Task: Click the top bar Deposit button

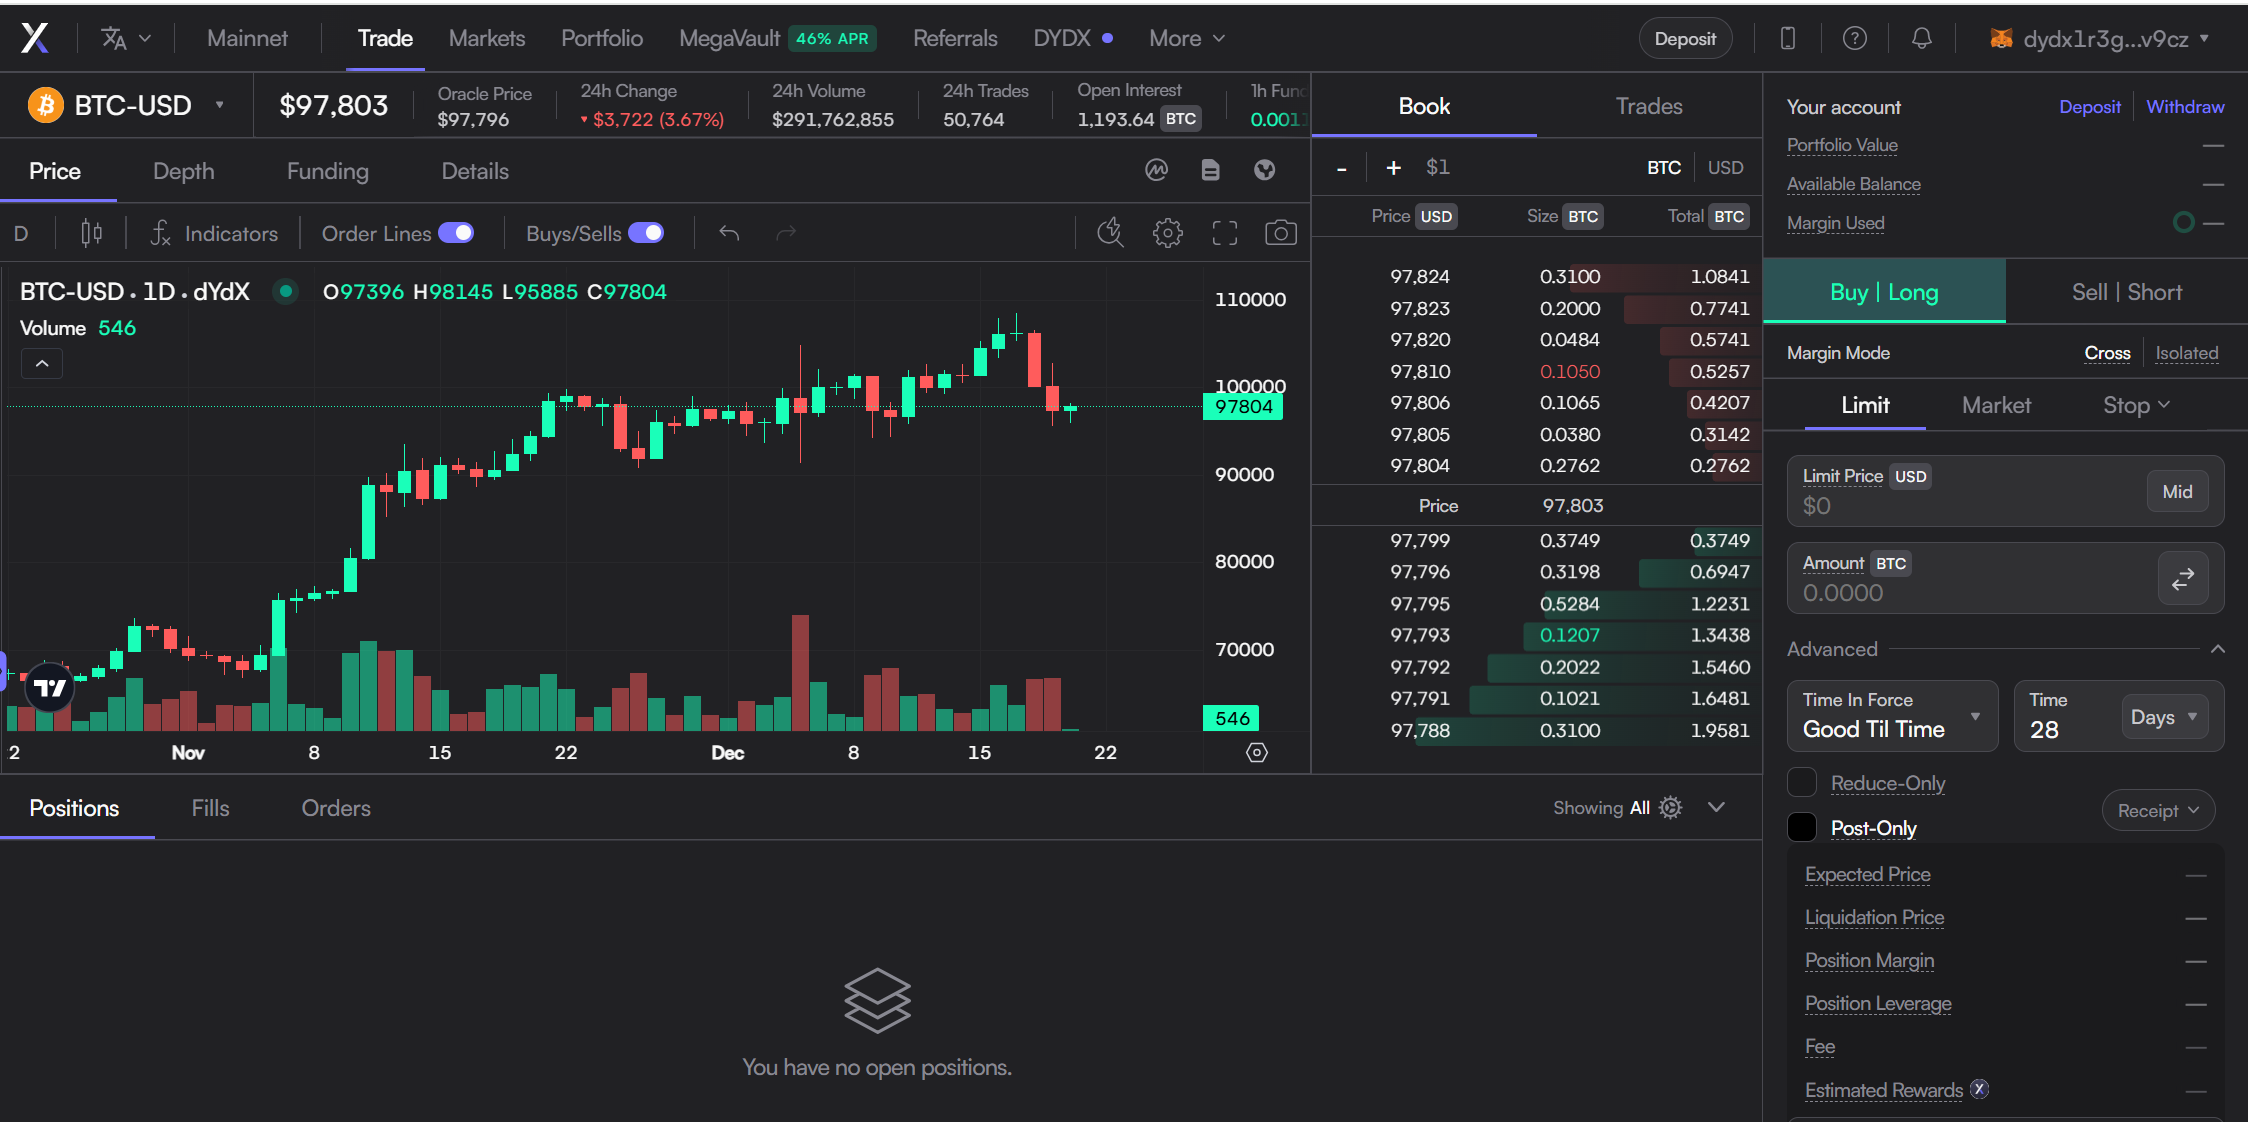Action: pyautogui.click(x=1685, y=39)
